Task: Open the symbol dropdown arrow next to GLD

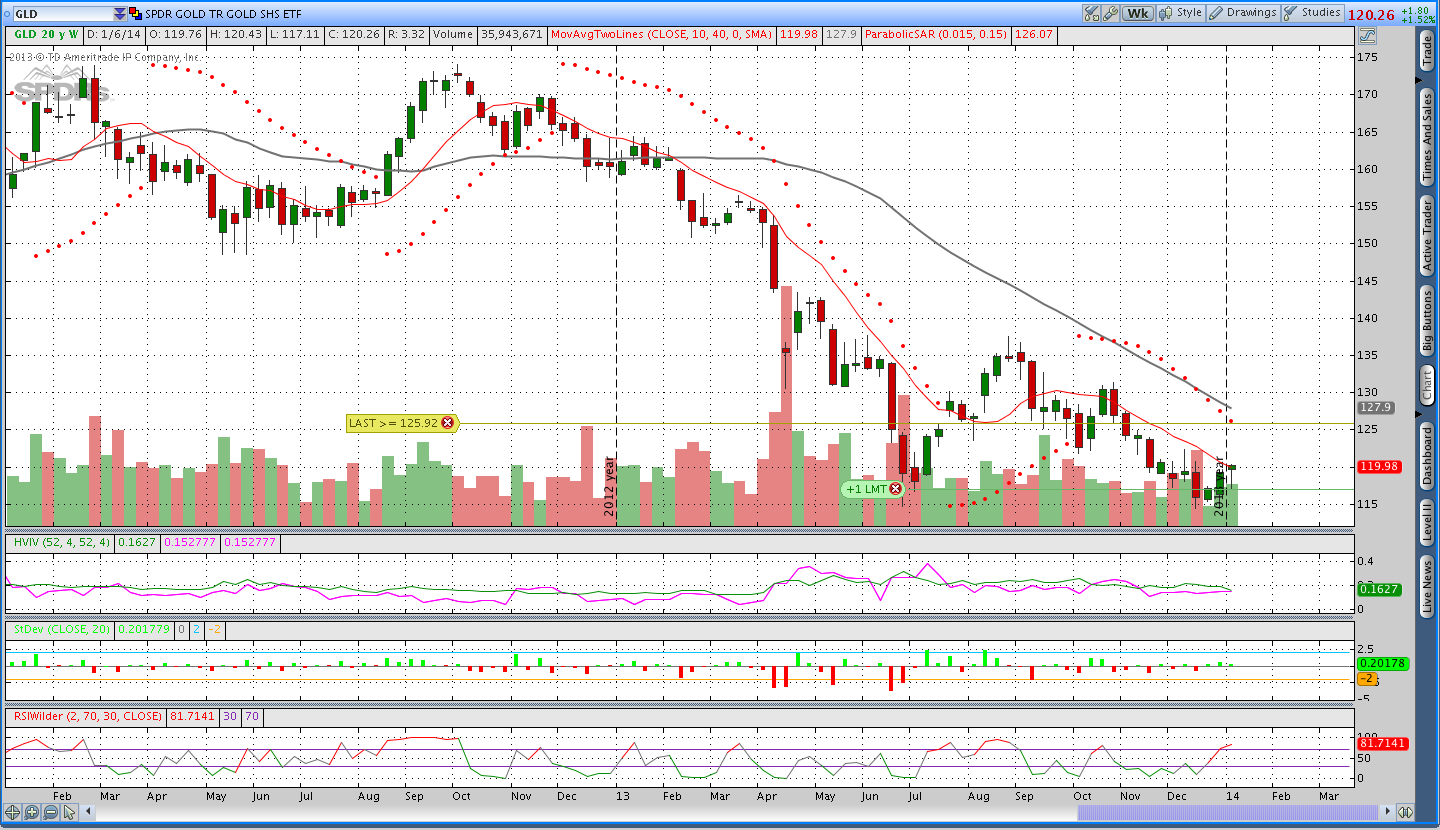Action: pyautogui.click(x=120, y=14)
